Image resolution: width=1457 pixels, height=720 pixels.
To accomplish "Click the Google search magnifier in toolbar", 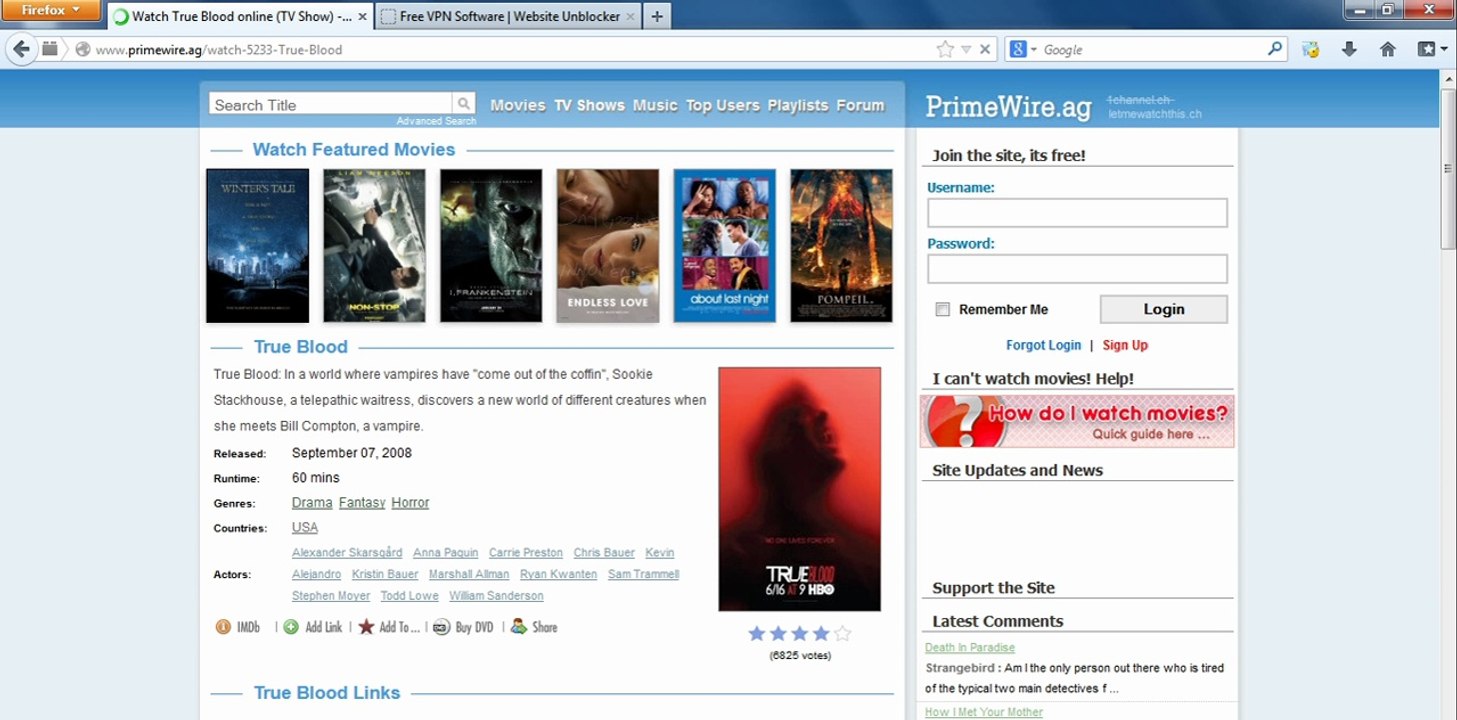I will coord(1275,48).
